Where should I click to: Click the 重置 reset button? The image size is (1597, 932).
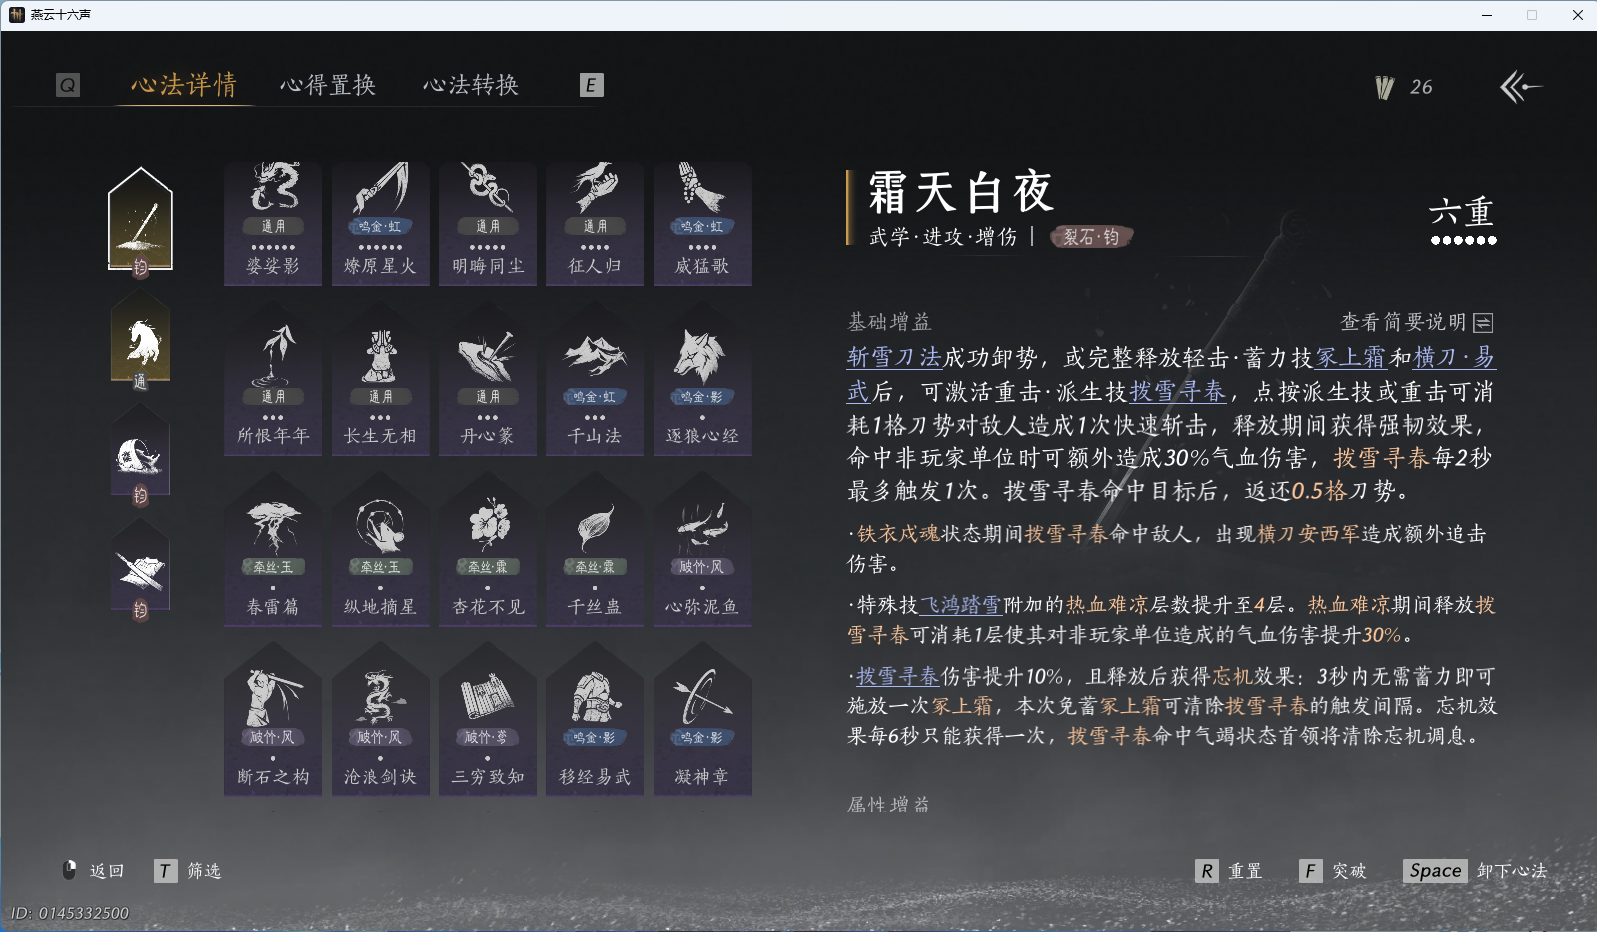1229,871
